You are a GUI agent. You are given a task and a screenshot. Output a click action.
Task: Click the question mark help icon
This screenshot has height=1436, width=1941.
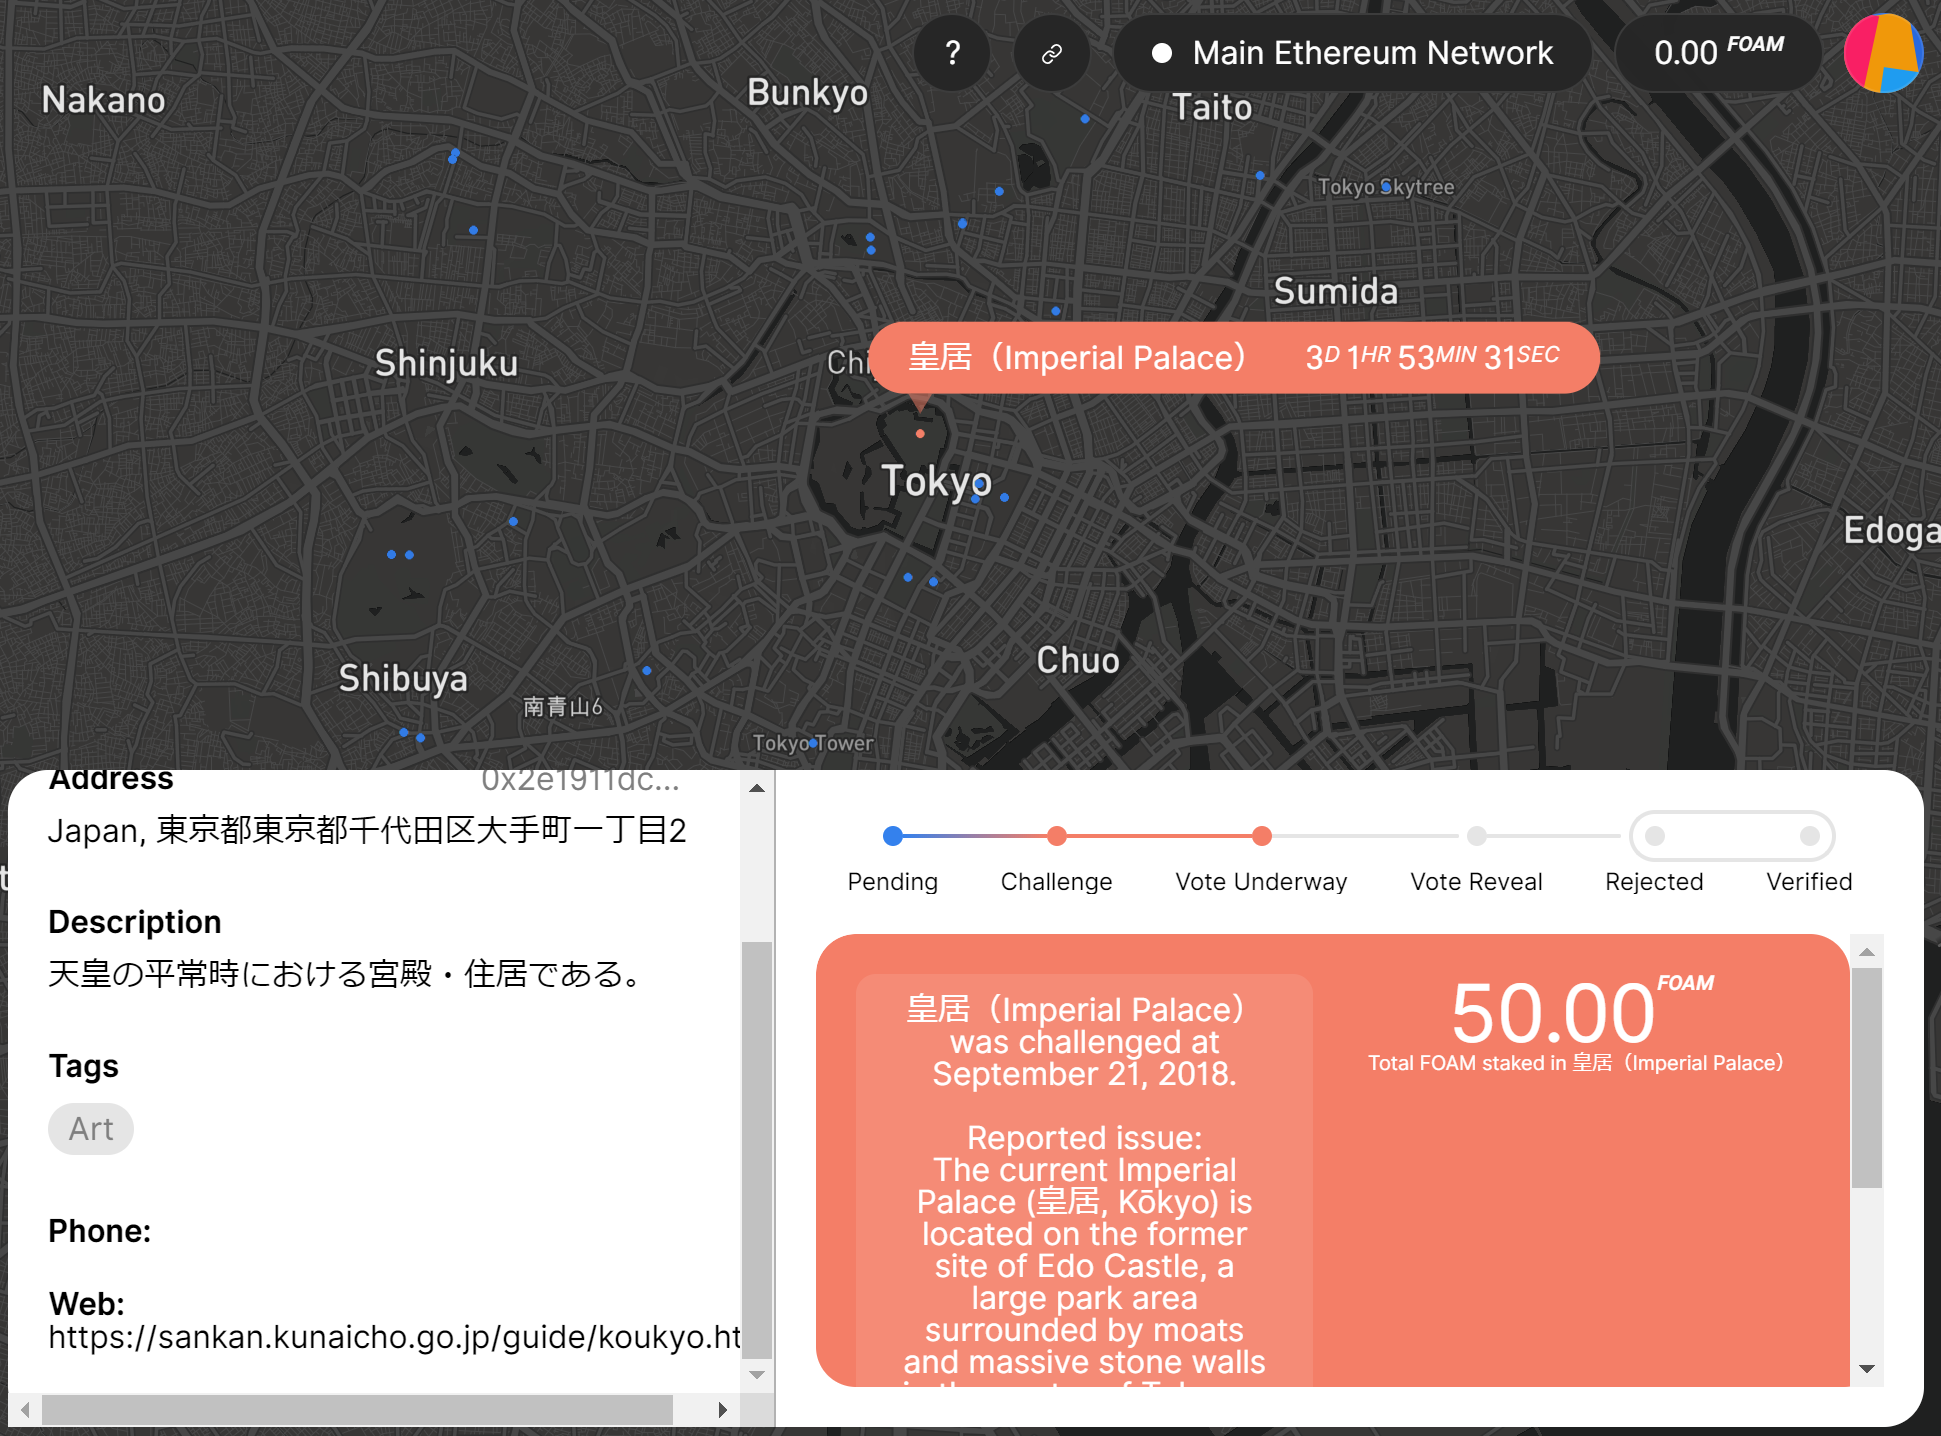click(x=952, y=53)
